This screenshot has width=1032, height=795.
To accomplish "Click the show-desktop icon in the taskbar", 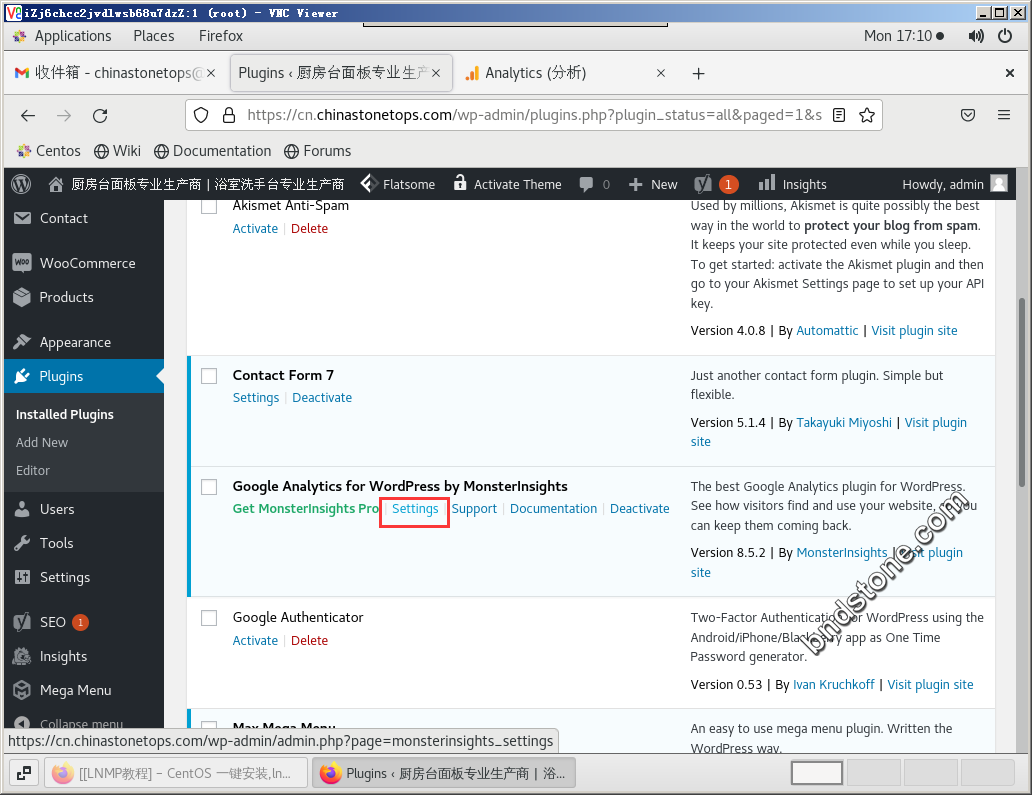I will [x=24, y=773].
